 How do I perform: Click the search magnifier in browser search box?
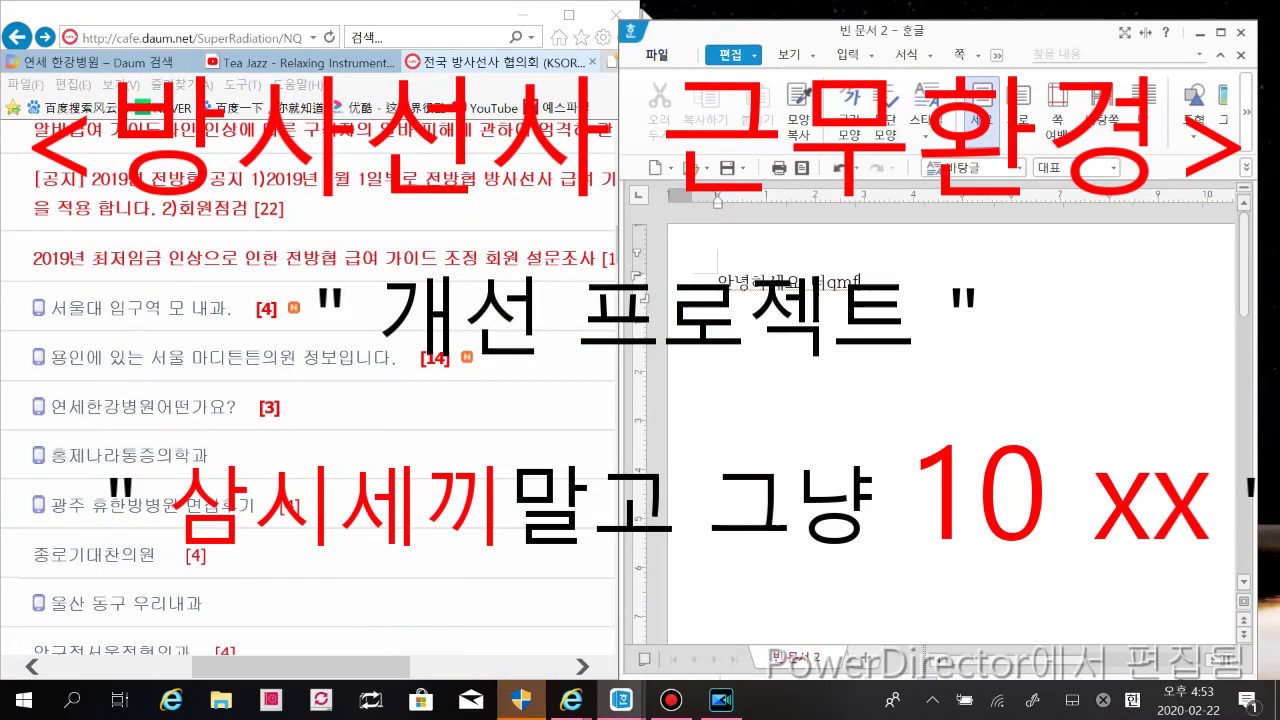coord(516,37)
